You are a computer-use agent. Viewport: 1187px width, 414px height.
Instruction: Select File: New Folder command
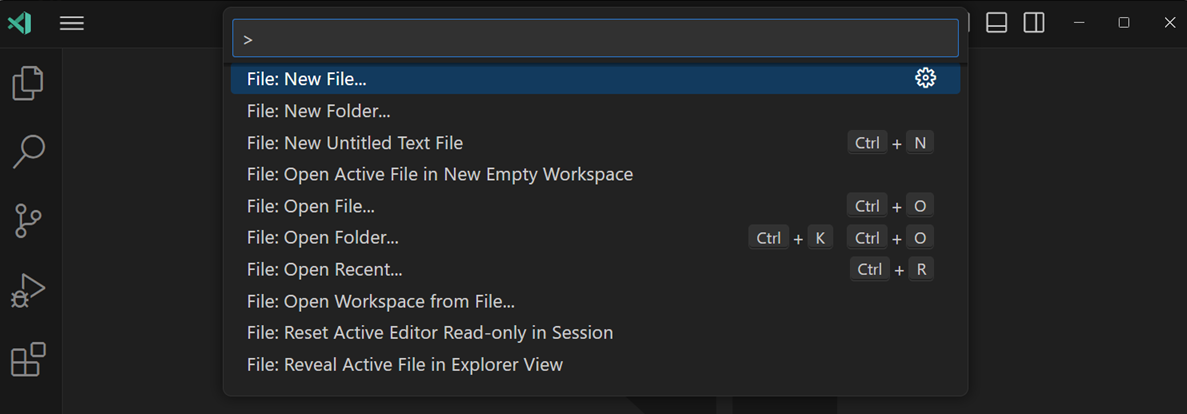(x=318, y=111)
